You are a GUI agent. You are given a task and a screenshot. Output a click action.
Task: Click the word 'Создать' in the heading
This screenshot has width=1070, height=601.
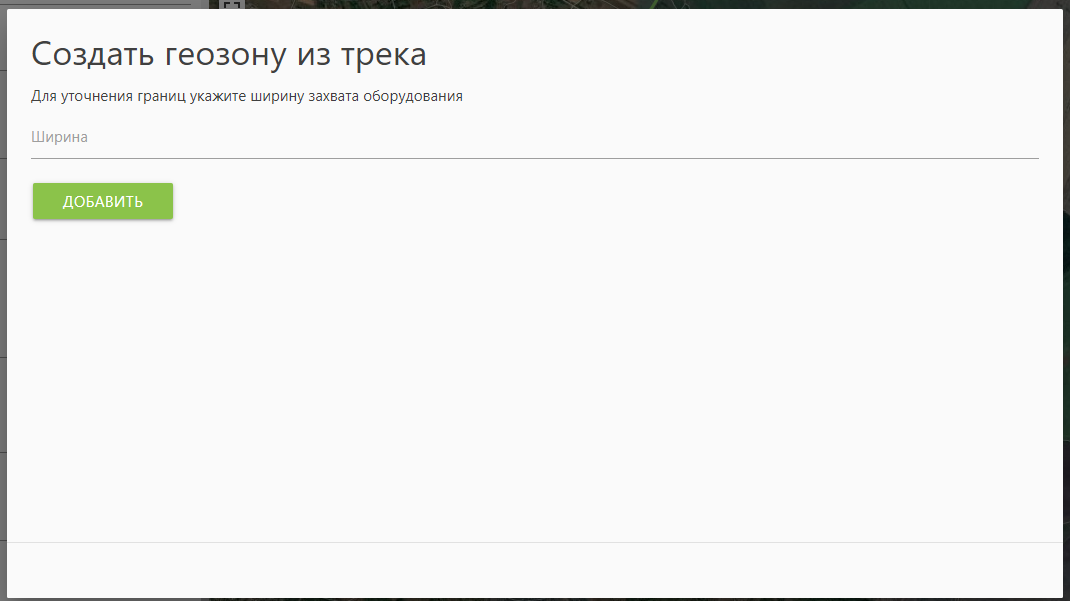[90, 54]
